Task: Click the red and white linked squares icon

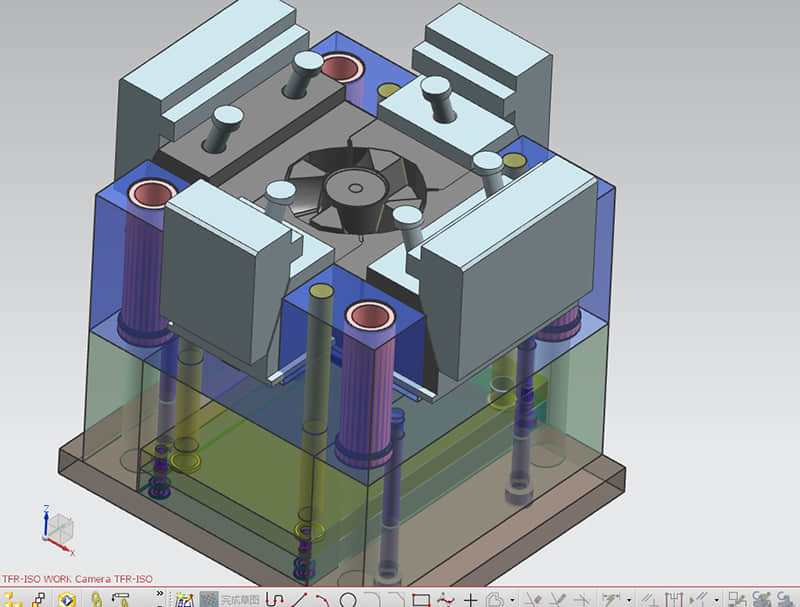Action: [x=39, y=599]
